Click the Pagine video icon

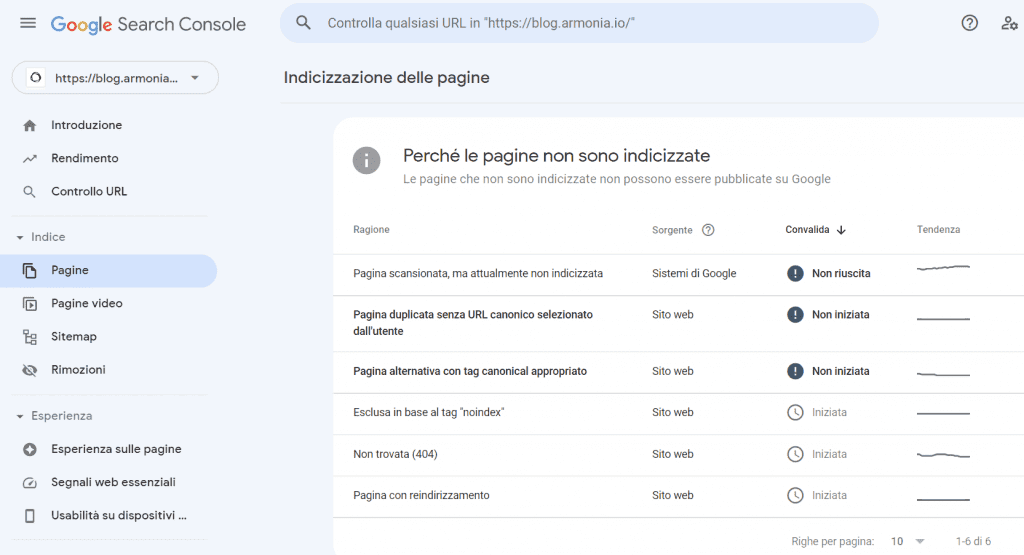pyautogui.click(x=30, y=304)
